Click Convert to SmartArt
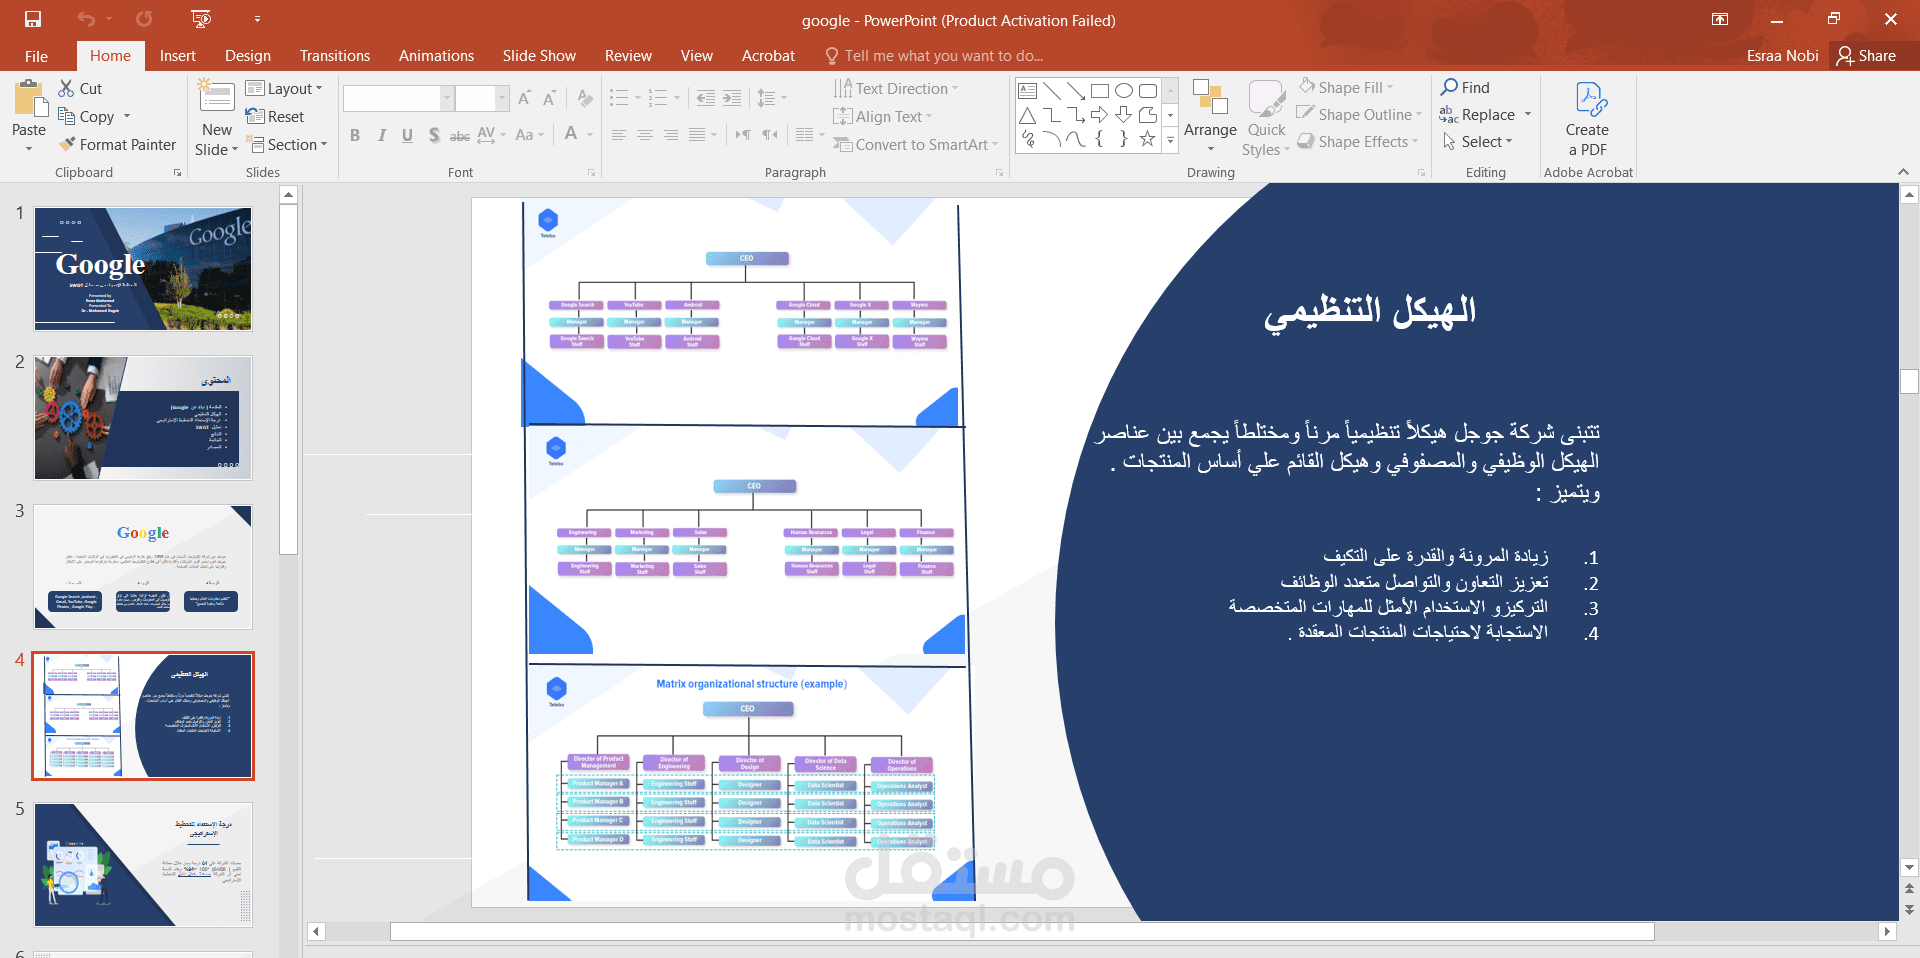The width and height of the screenshot is (1920, 958). (915, 144)
